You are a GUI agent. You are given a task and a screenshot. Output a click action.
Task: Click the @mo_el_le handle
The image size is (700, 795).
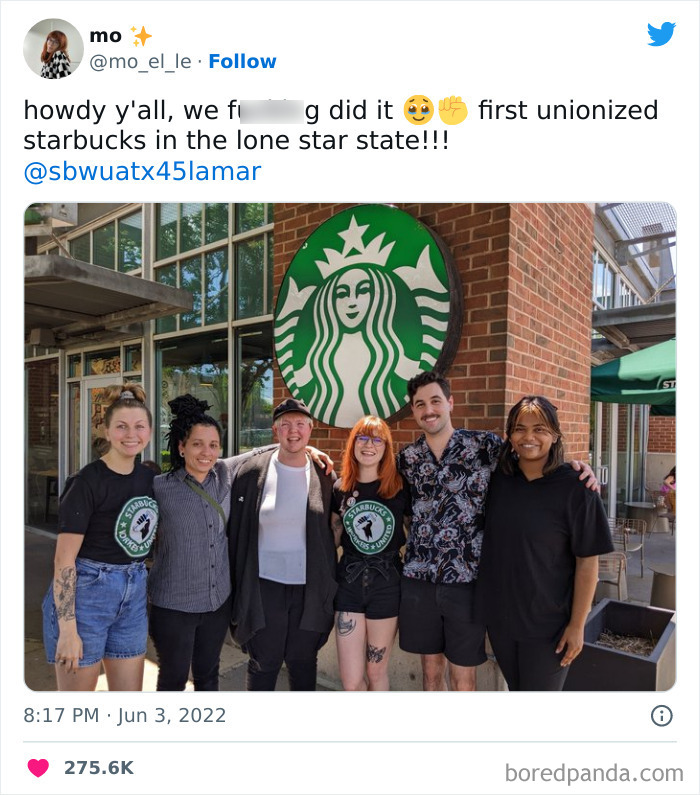click(x=141, y=62)
